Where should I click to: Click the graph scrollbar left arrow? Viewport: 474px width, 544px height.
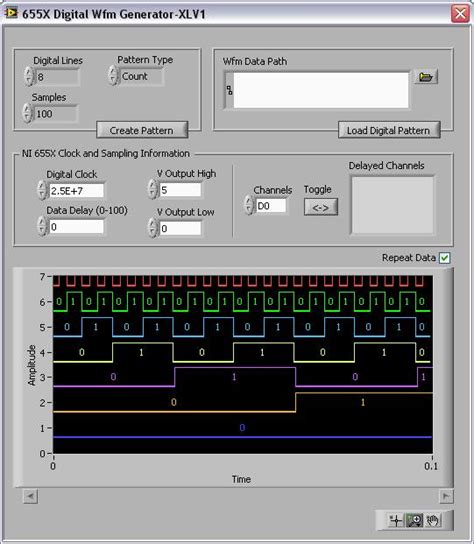coord(31,496)
